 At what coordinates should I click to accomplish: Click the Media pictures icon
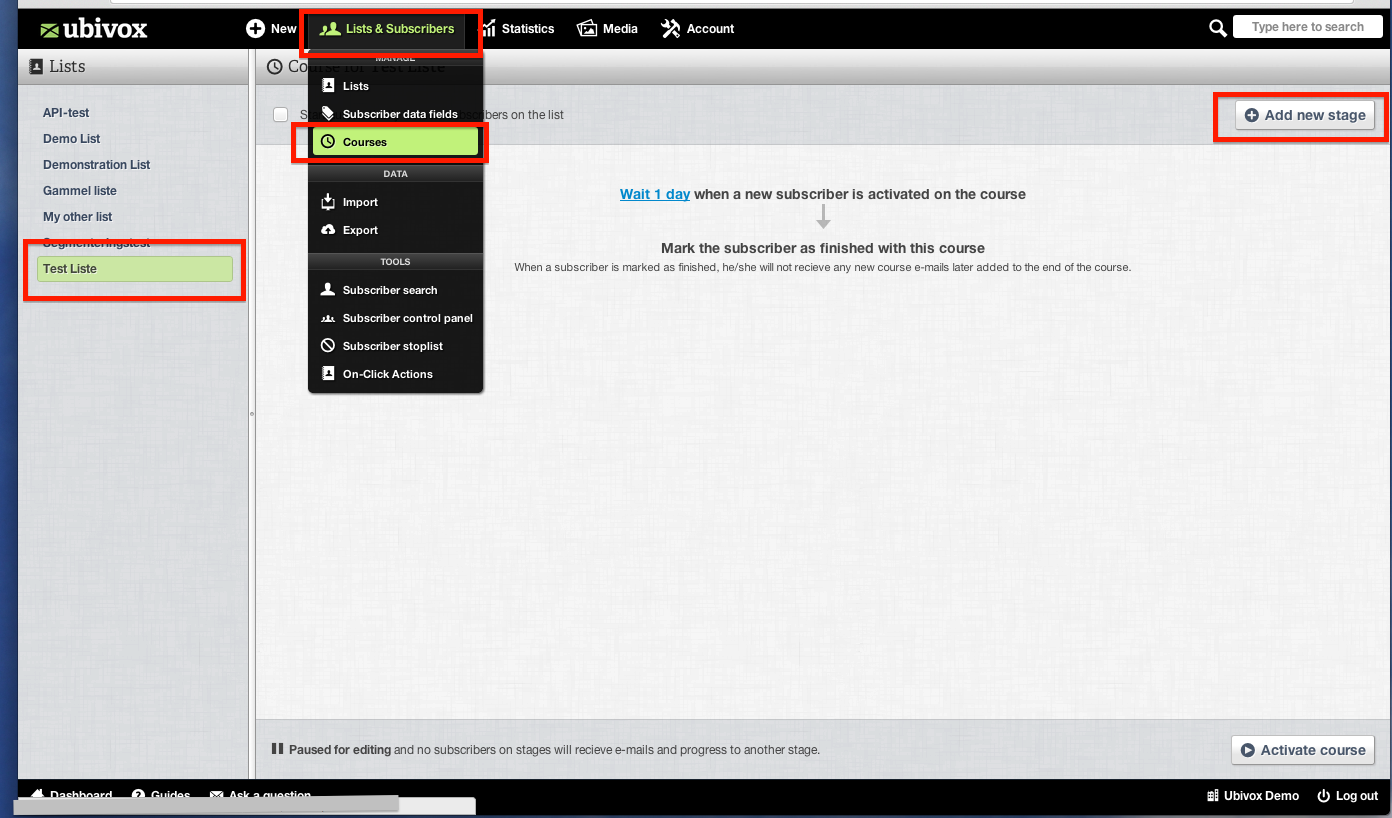pos(587,29)
